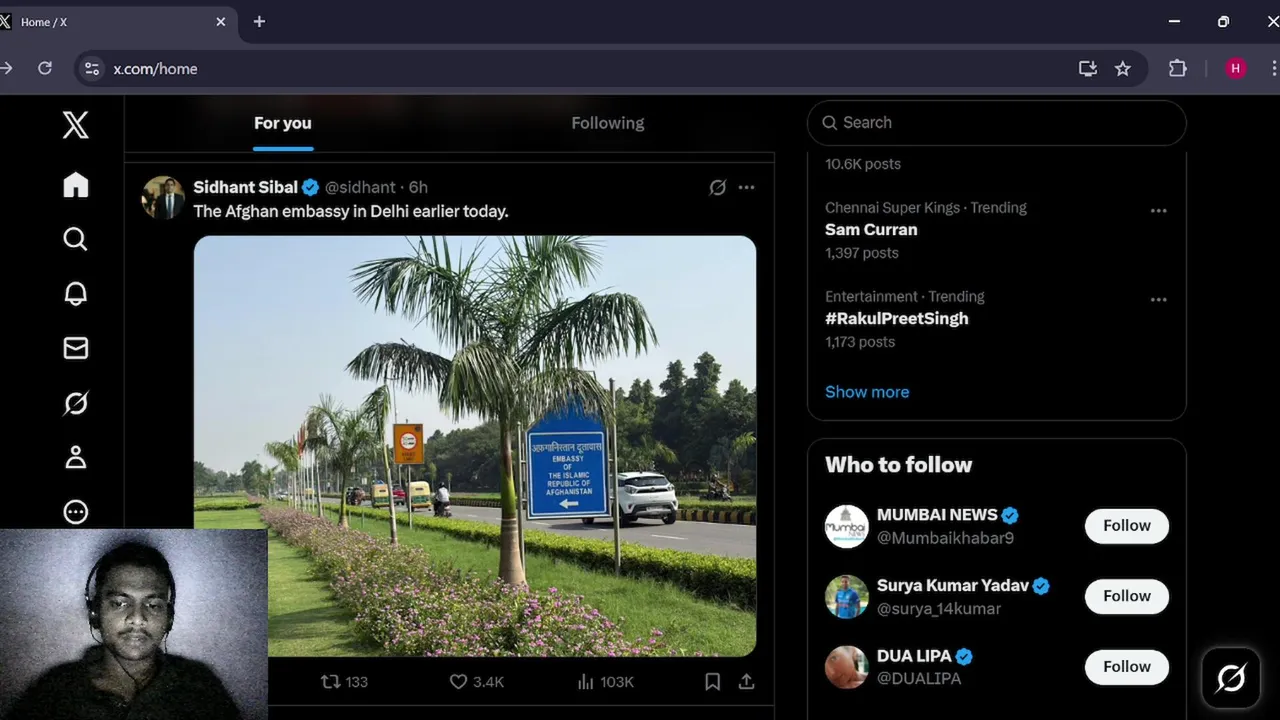Click the Search X input field
Screen dimensions: 1280x720
[996, 123]
